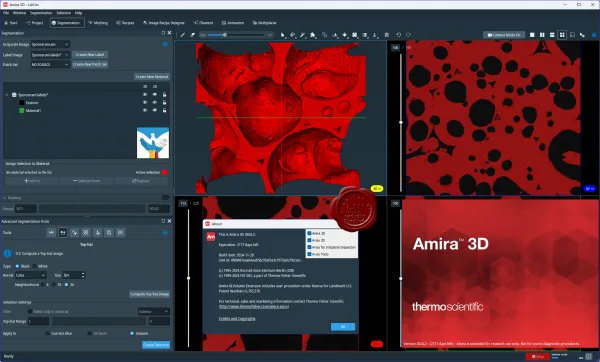Set neighborhood to 18
The image size is (600, 362).
pos(54,285)
